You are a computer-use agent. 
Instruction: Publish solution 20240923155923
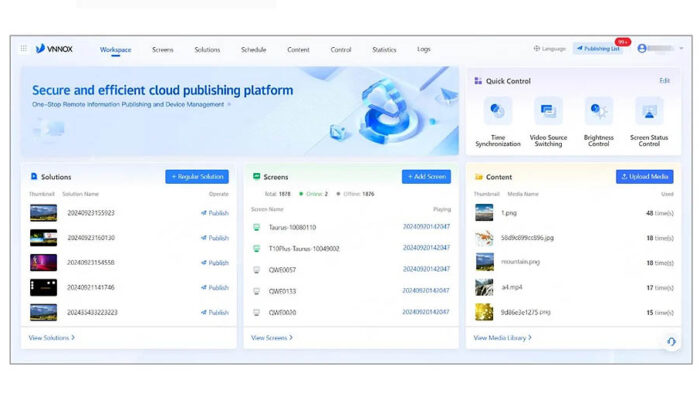215,213
